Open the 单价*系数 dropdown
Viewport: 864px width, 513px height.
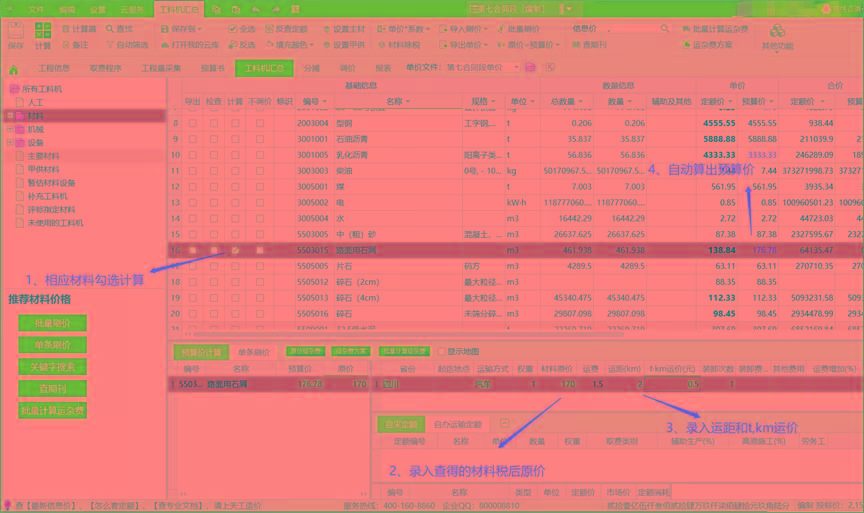coord(403,29)
